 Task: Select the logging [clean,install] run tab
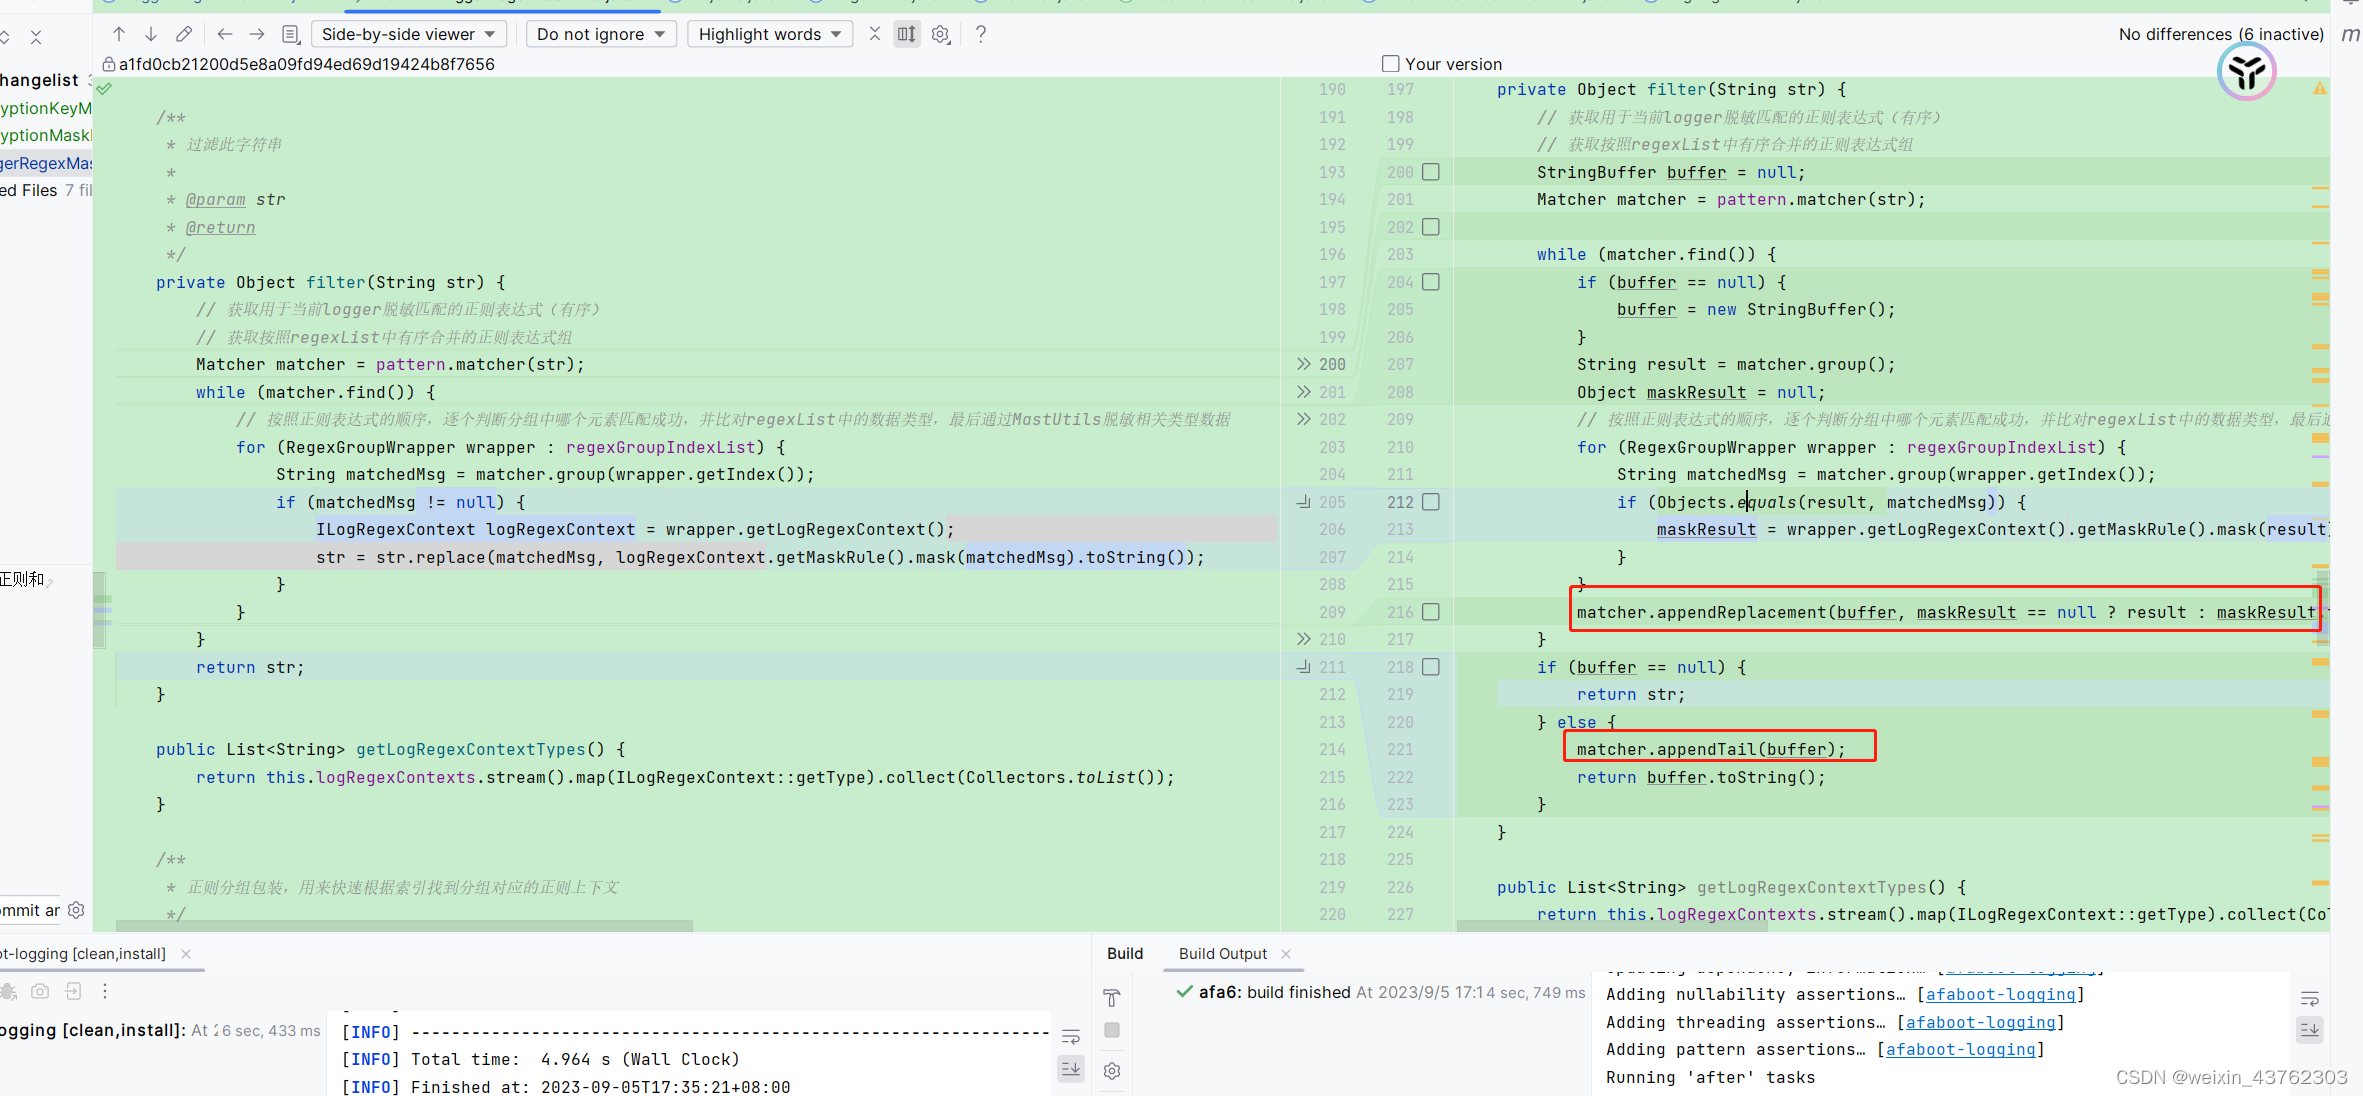click(x=83, y=953)
